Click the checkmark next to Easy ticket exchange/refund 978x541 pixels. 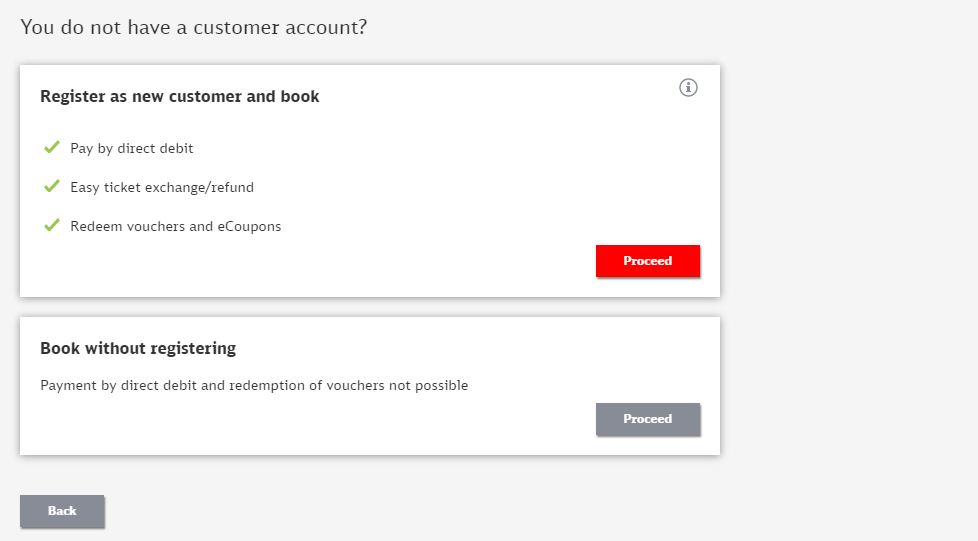pos(52,187)
